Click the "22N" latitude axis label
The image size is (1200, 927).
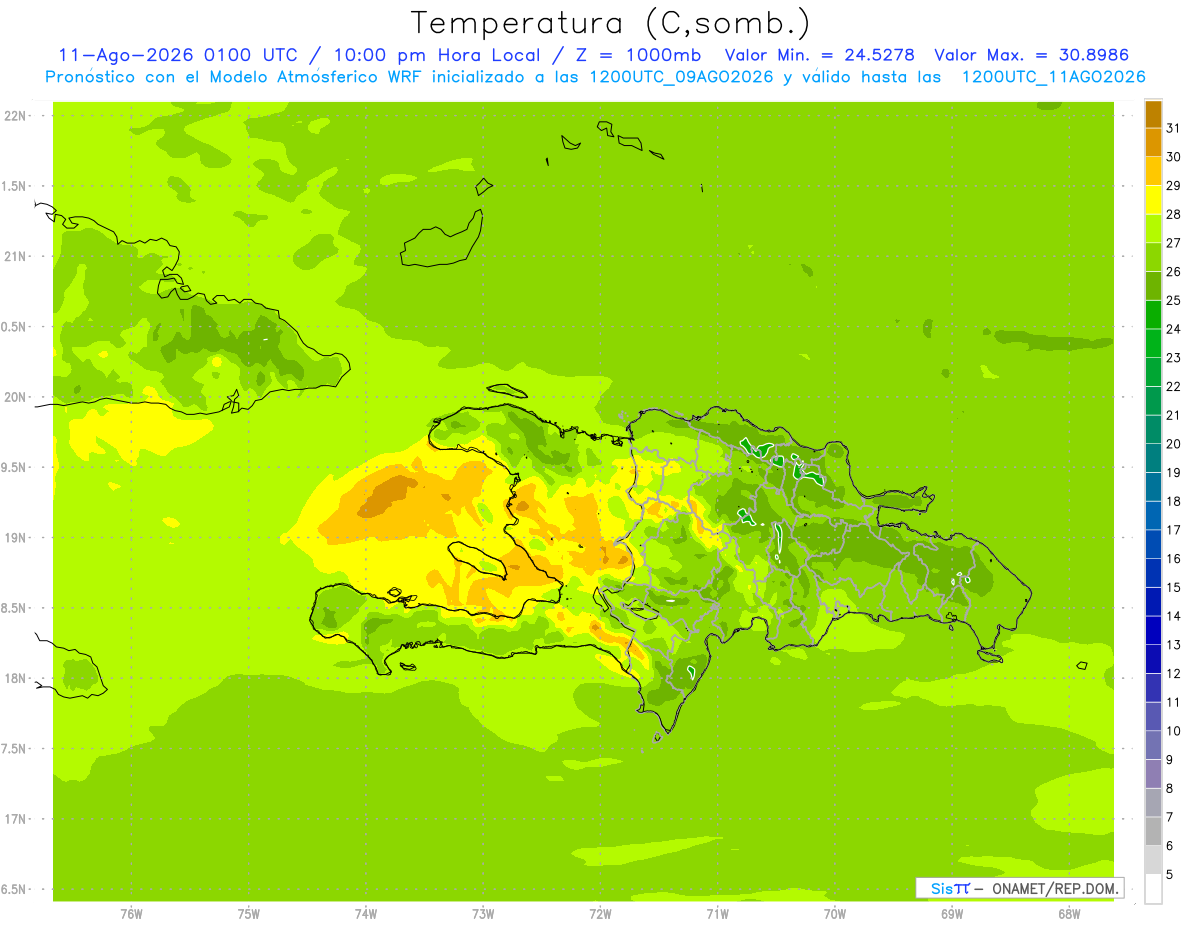14,115
